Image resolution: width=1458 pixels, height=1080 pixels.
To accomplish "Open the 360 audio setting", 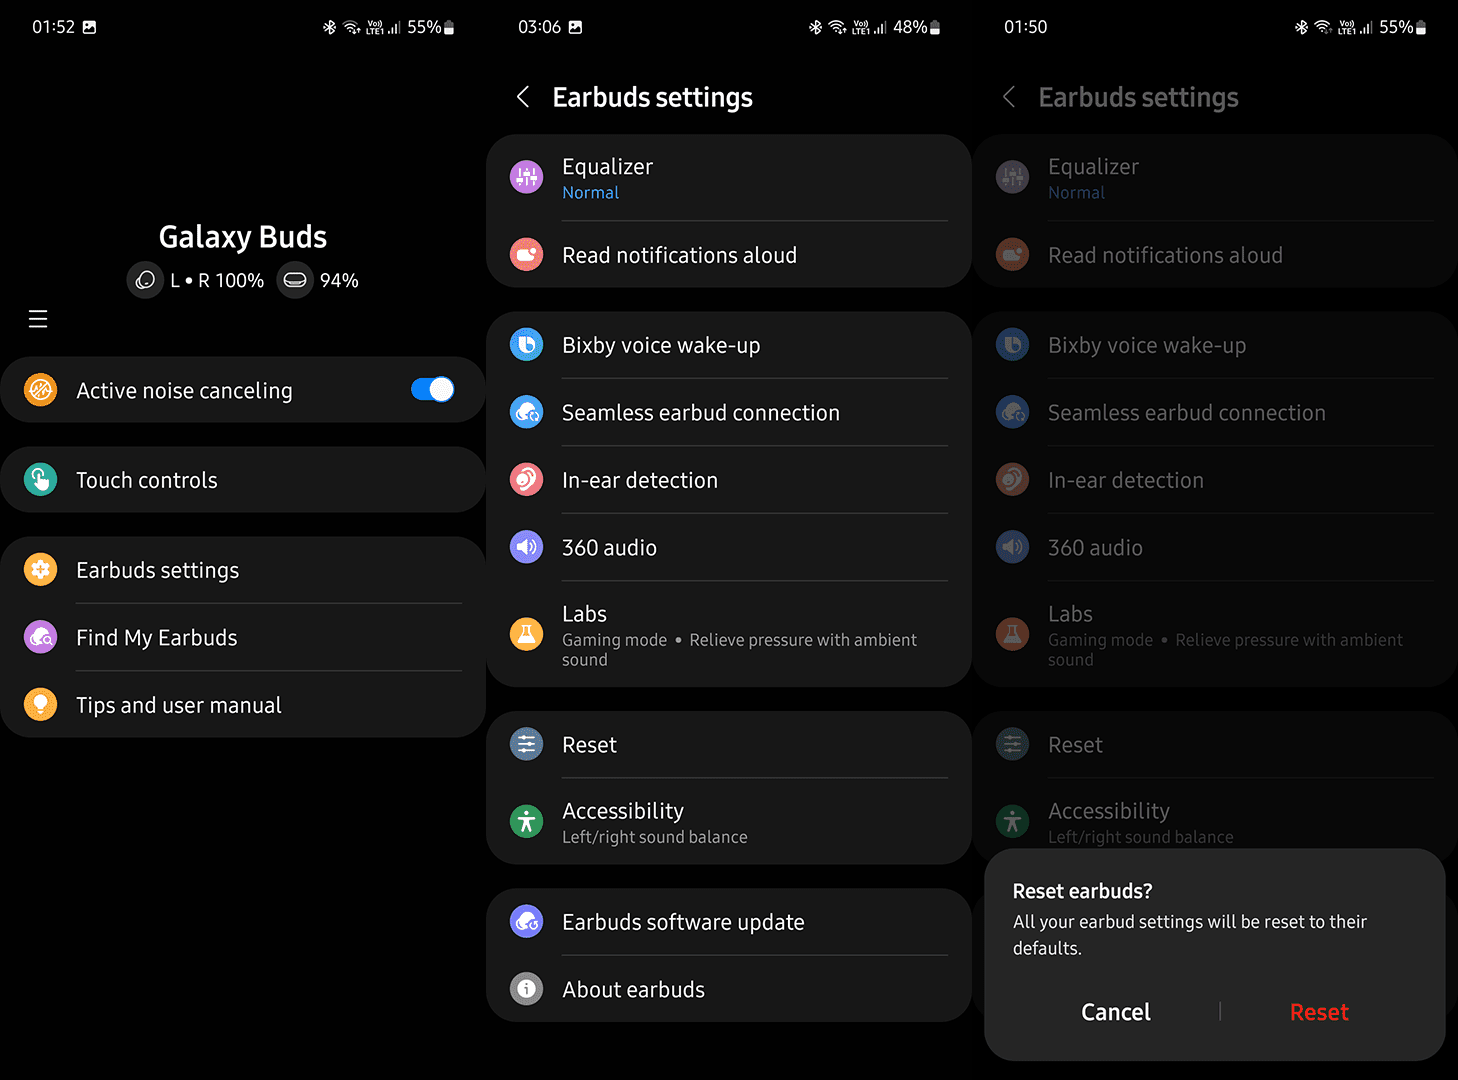I will click(x=729, y=547).
